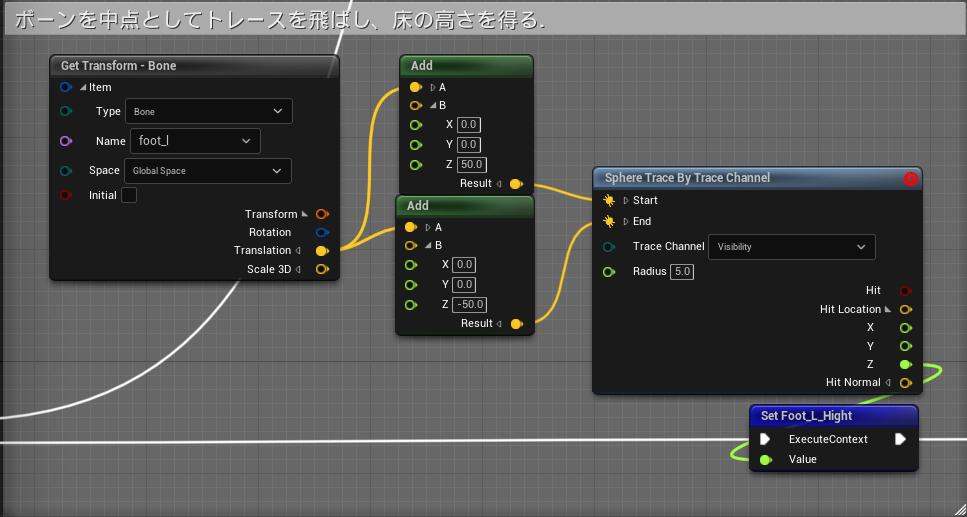Viewport: 967px width, 517px height.
Task: Expand the Translation output arrow
Action: click(x=298, y=250)
